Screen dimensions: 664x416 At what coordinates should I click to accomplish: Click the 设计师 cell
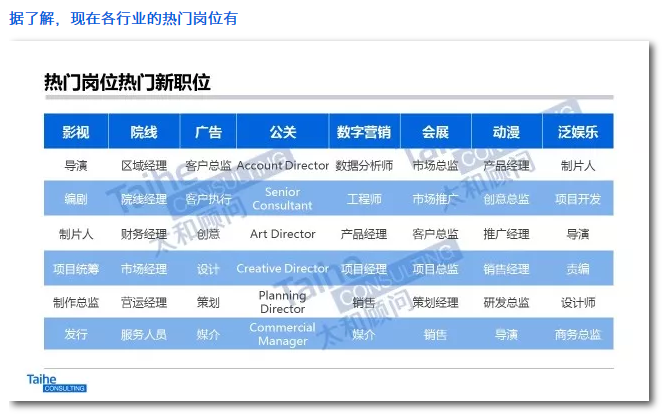click(x=578, y=302)
